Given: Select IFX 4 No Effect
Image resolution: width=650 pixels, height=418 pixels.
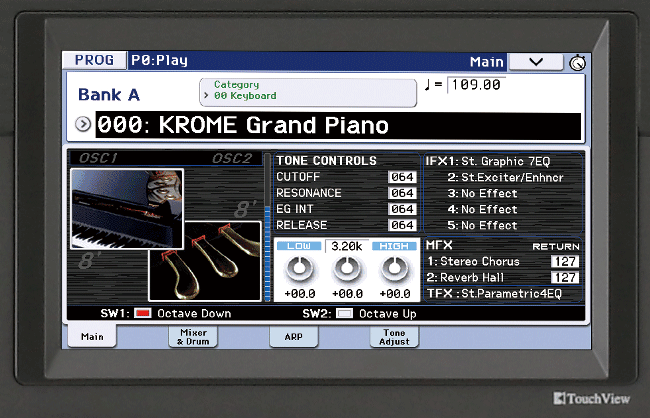Looking at the screenshot, I should pyautogui.click(x=483, y=209).
